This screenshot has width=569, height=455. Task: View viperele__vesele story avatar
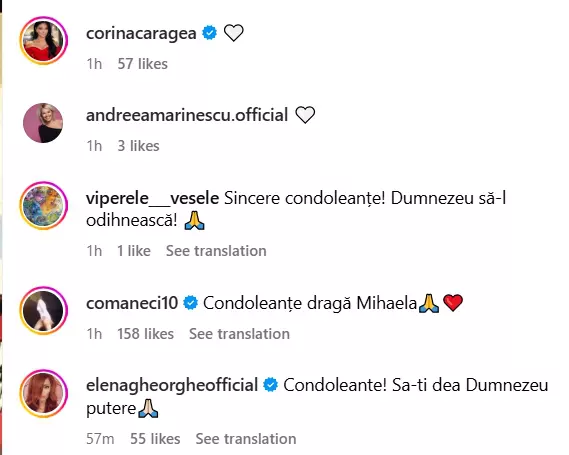point(44,205)
